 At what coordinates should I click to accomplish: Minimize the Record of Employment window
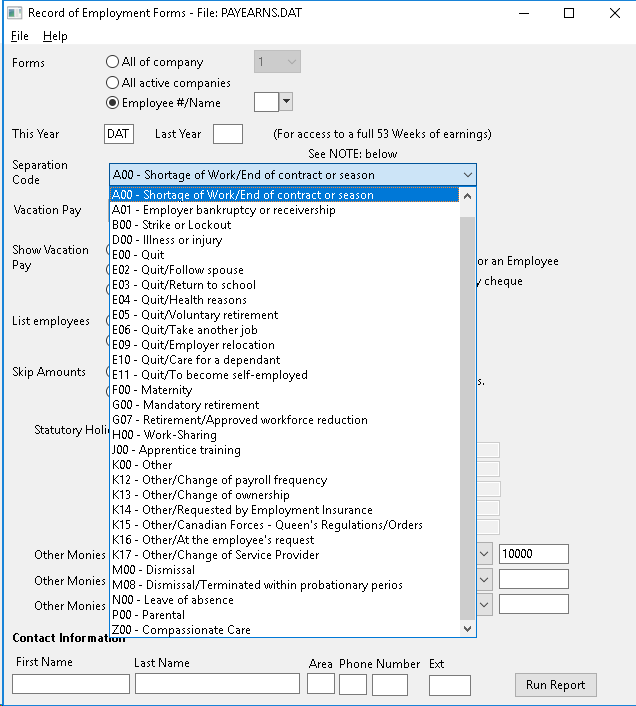tap(523, 13)
